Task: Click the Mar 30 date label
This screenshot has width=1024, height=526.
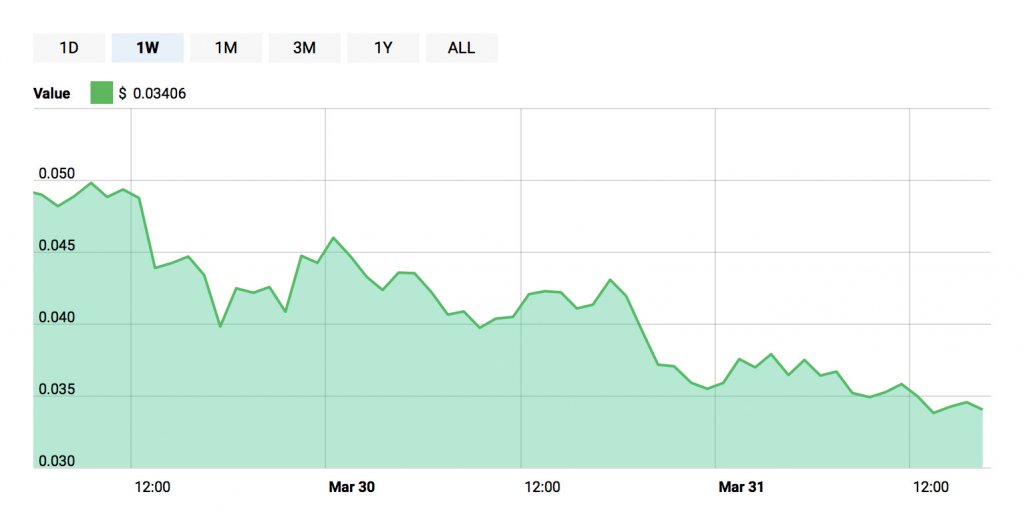Action: pos(352,487)
